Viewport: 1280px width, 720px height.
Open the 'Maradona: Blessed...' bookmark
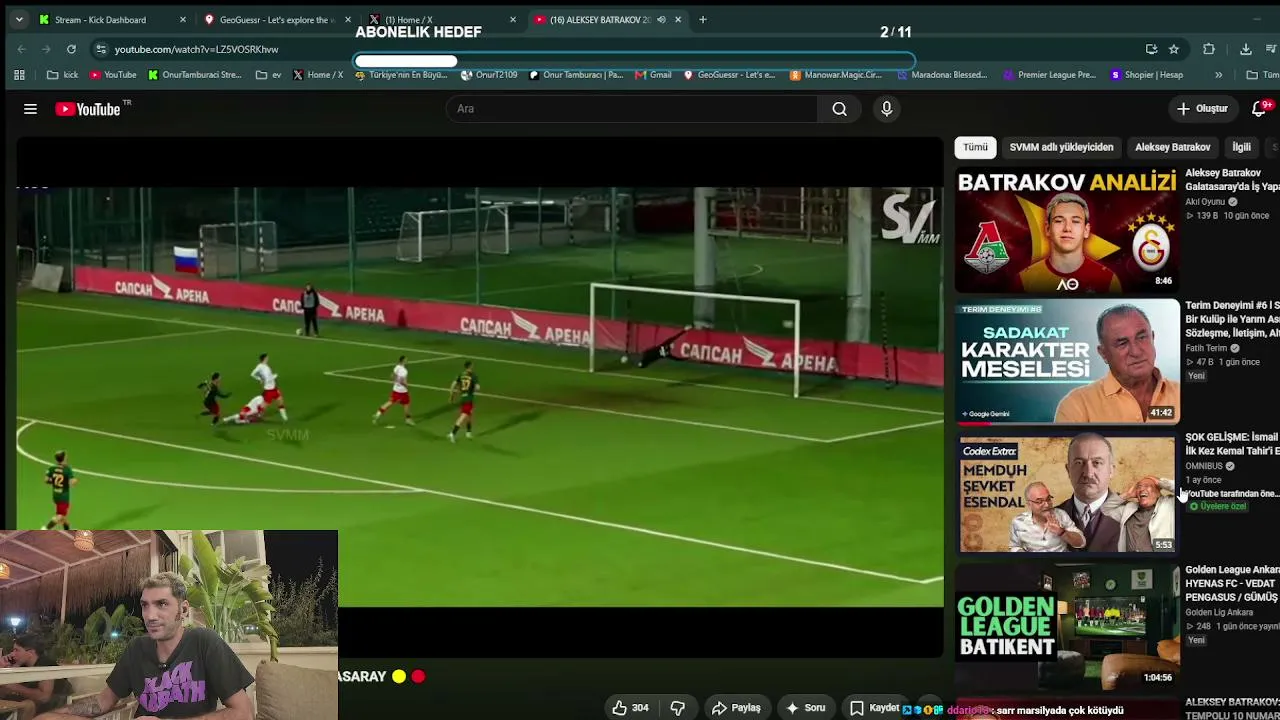pyautogui.click(x=942, y=75)
